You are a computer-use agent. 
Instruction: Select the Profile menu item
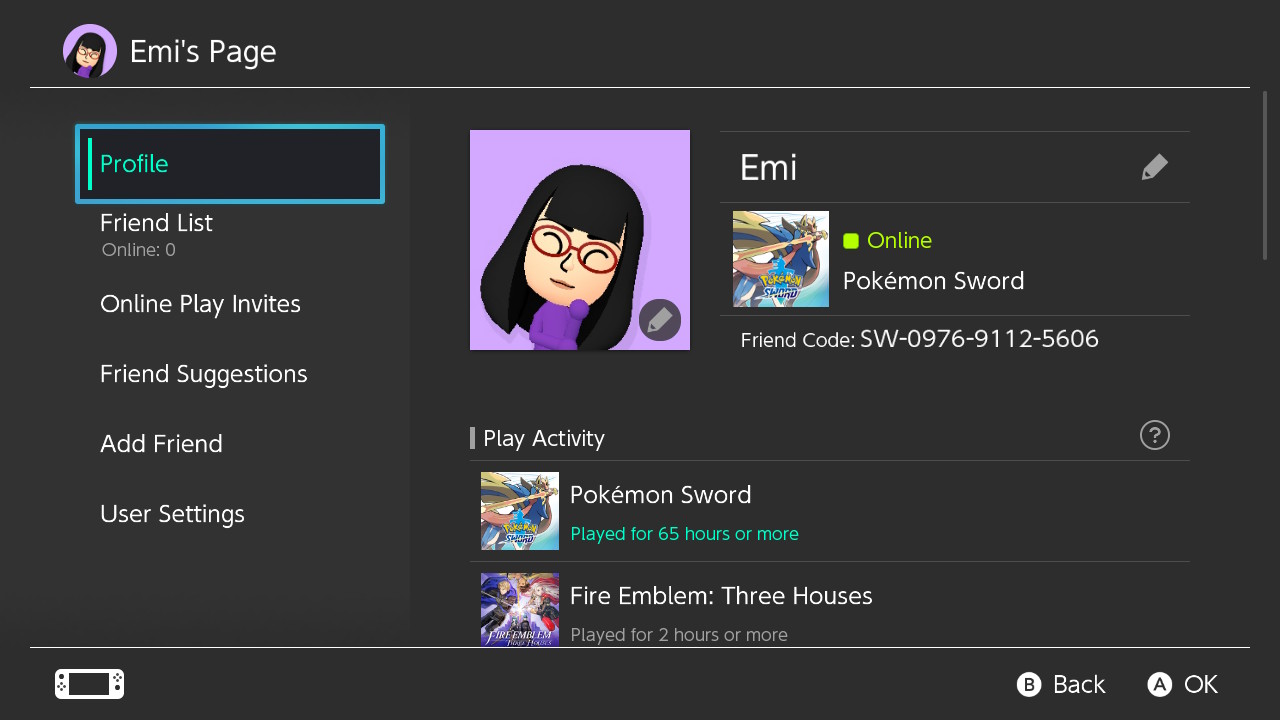click(x=230, y=164)
